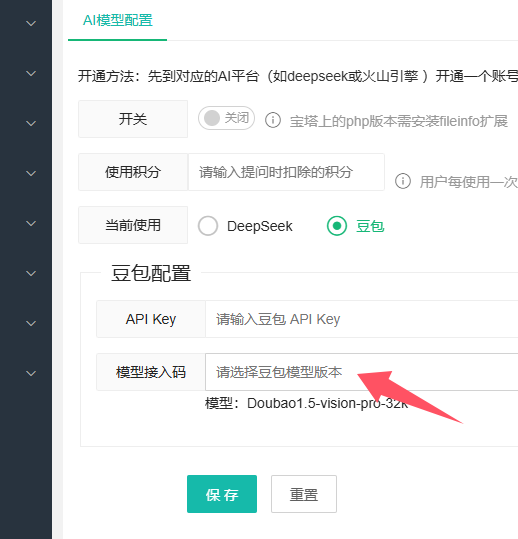Expand the fifth sidebar chevron

(x=31, y=223)
